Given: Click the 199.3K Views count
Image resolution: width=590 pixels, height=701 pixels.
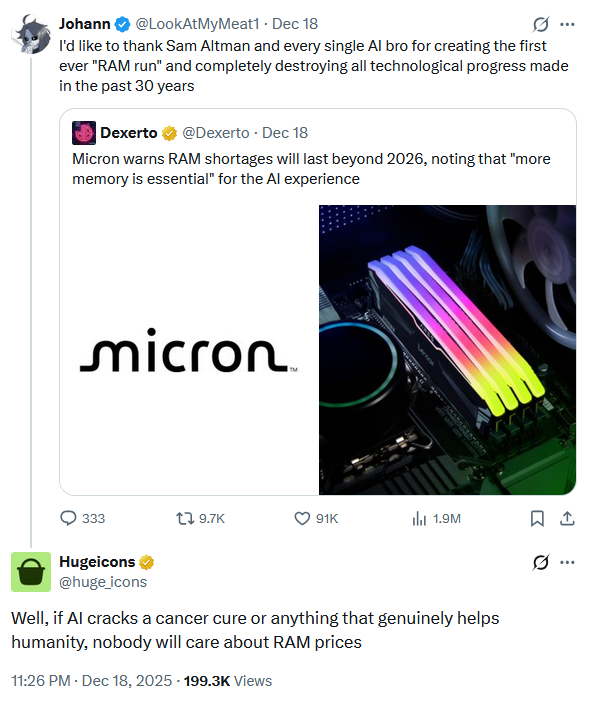Looking at the screenshot, I should tap(228, 680).
